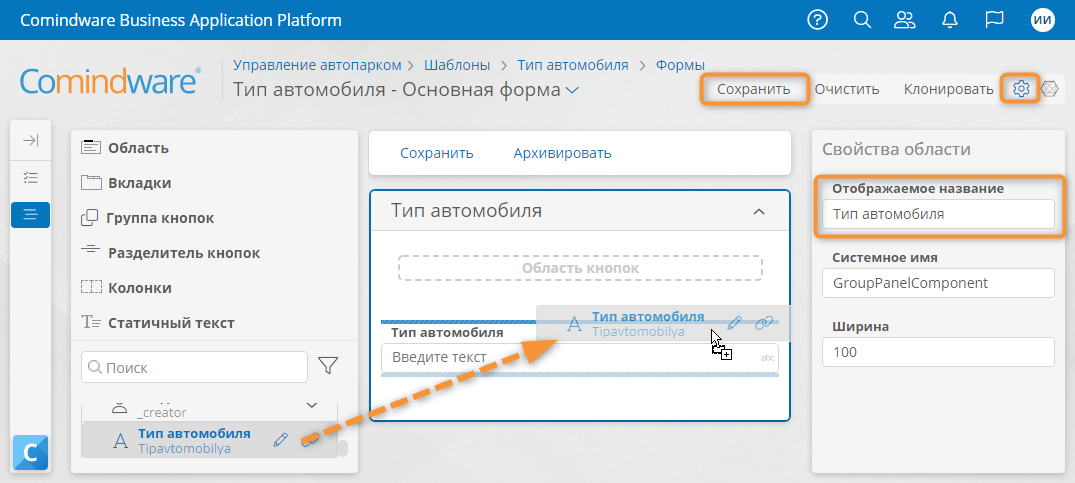Image resolution: width=1075 pixels, height=483 pixels.
Task: Open the notifications bell
Action: (x=950, y=20)
